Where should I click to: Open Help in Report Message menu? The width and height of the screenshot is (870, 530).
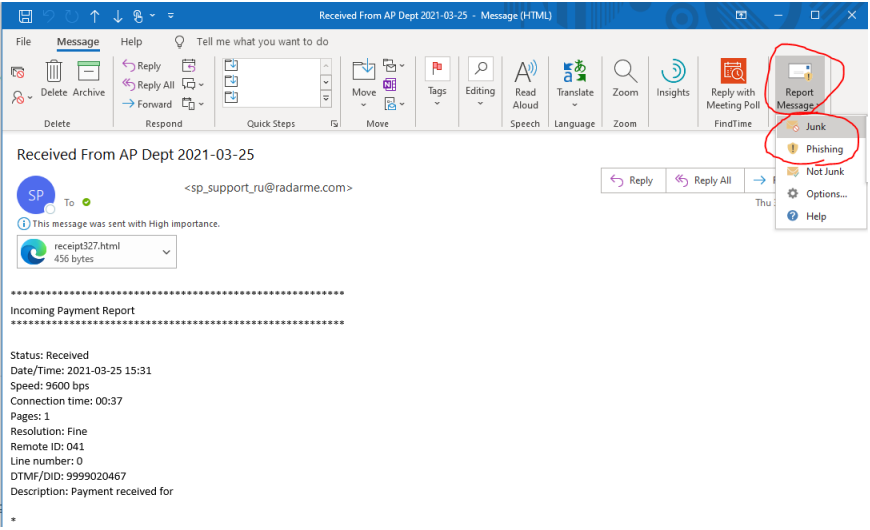pos(821,216)
